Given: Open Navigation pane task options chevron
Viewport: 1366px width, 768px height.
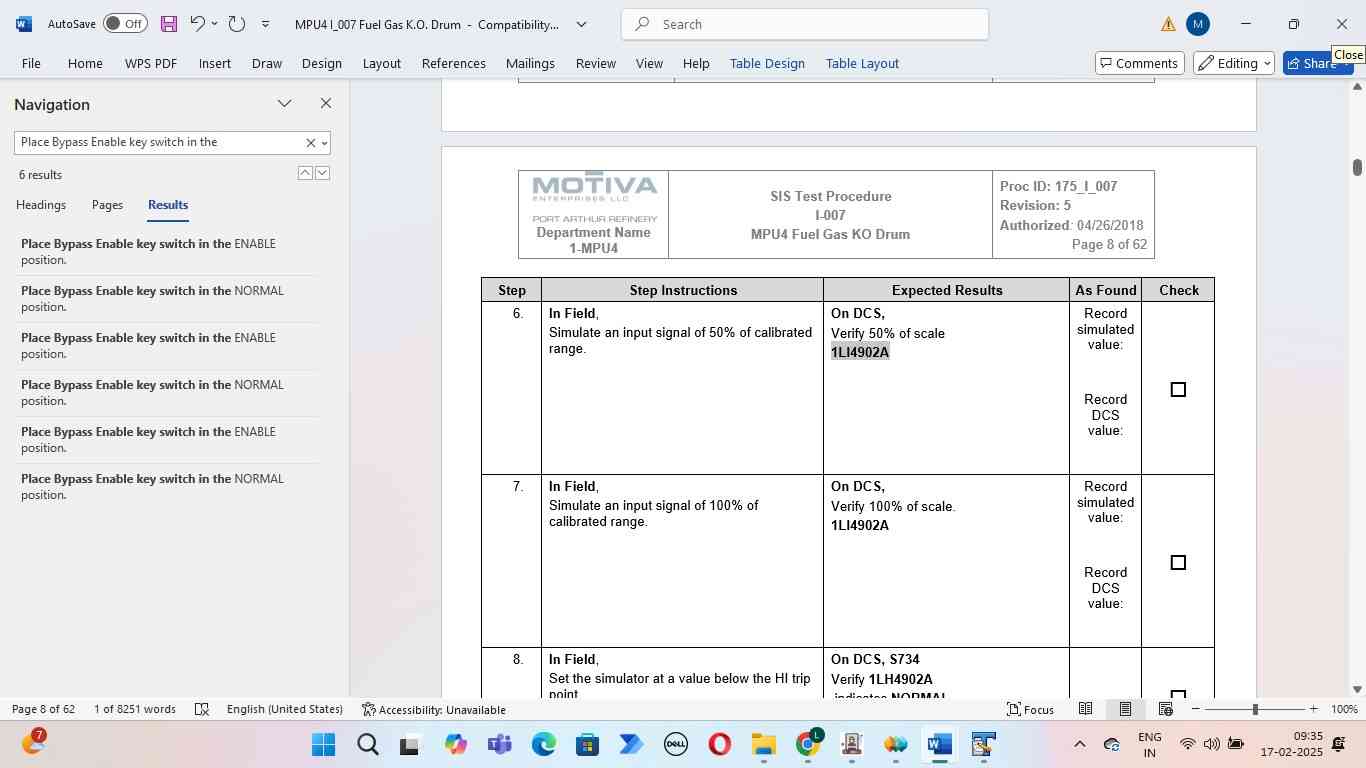Looking at the screenshot, I should tap(285, 103).
